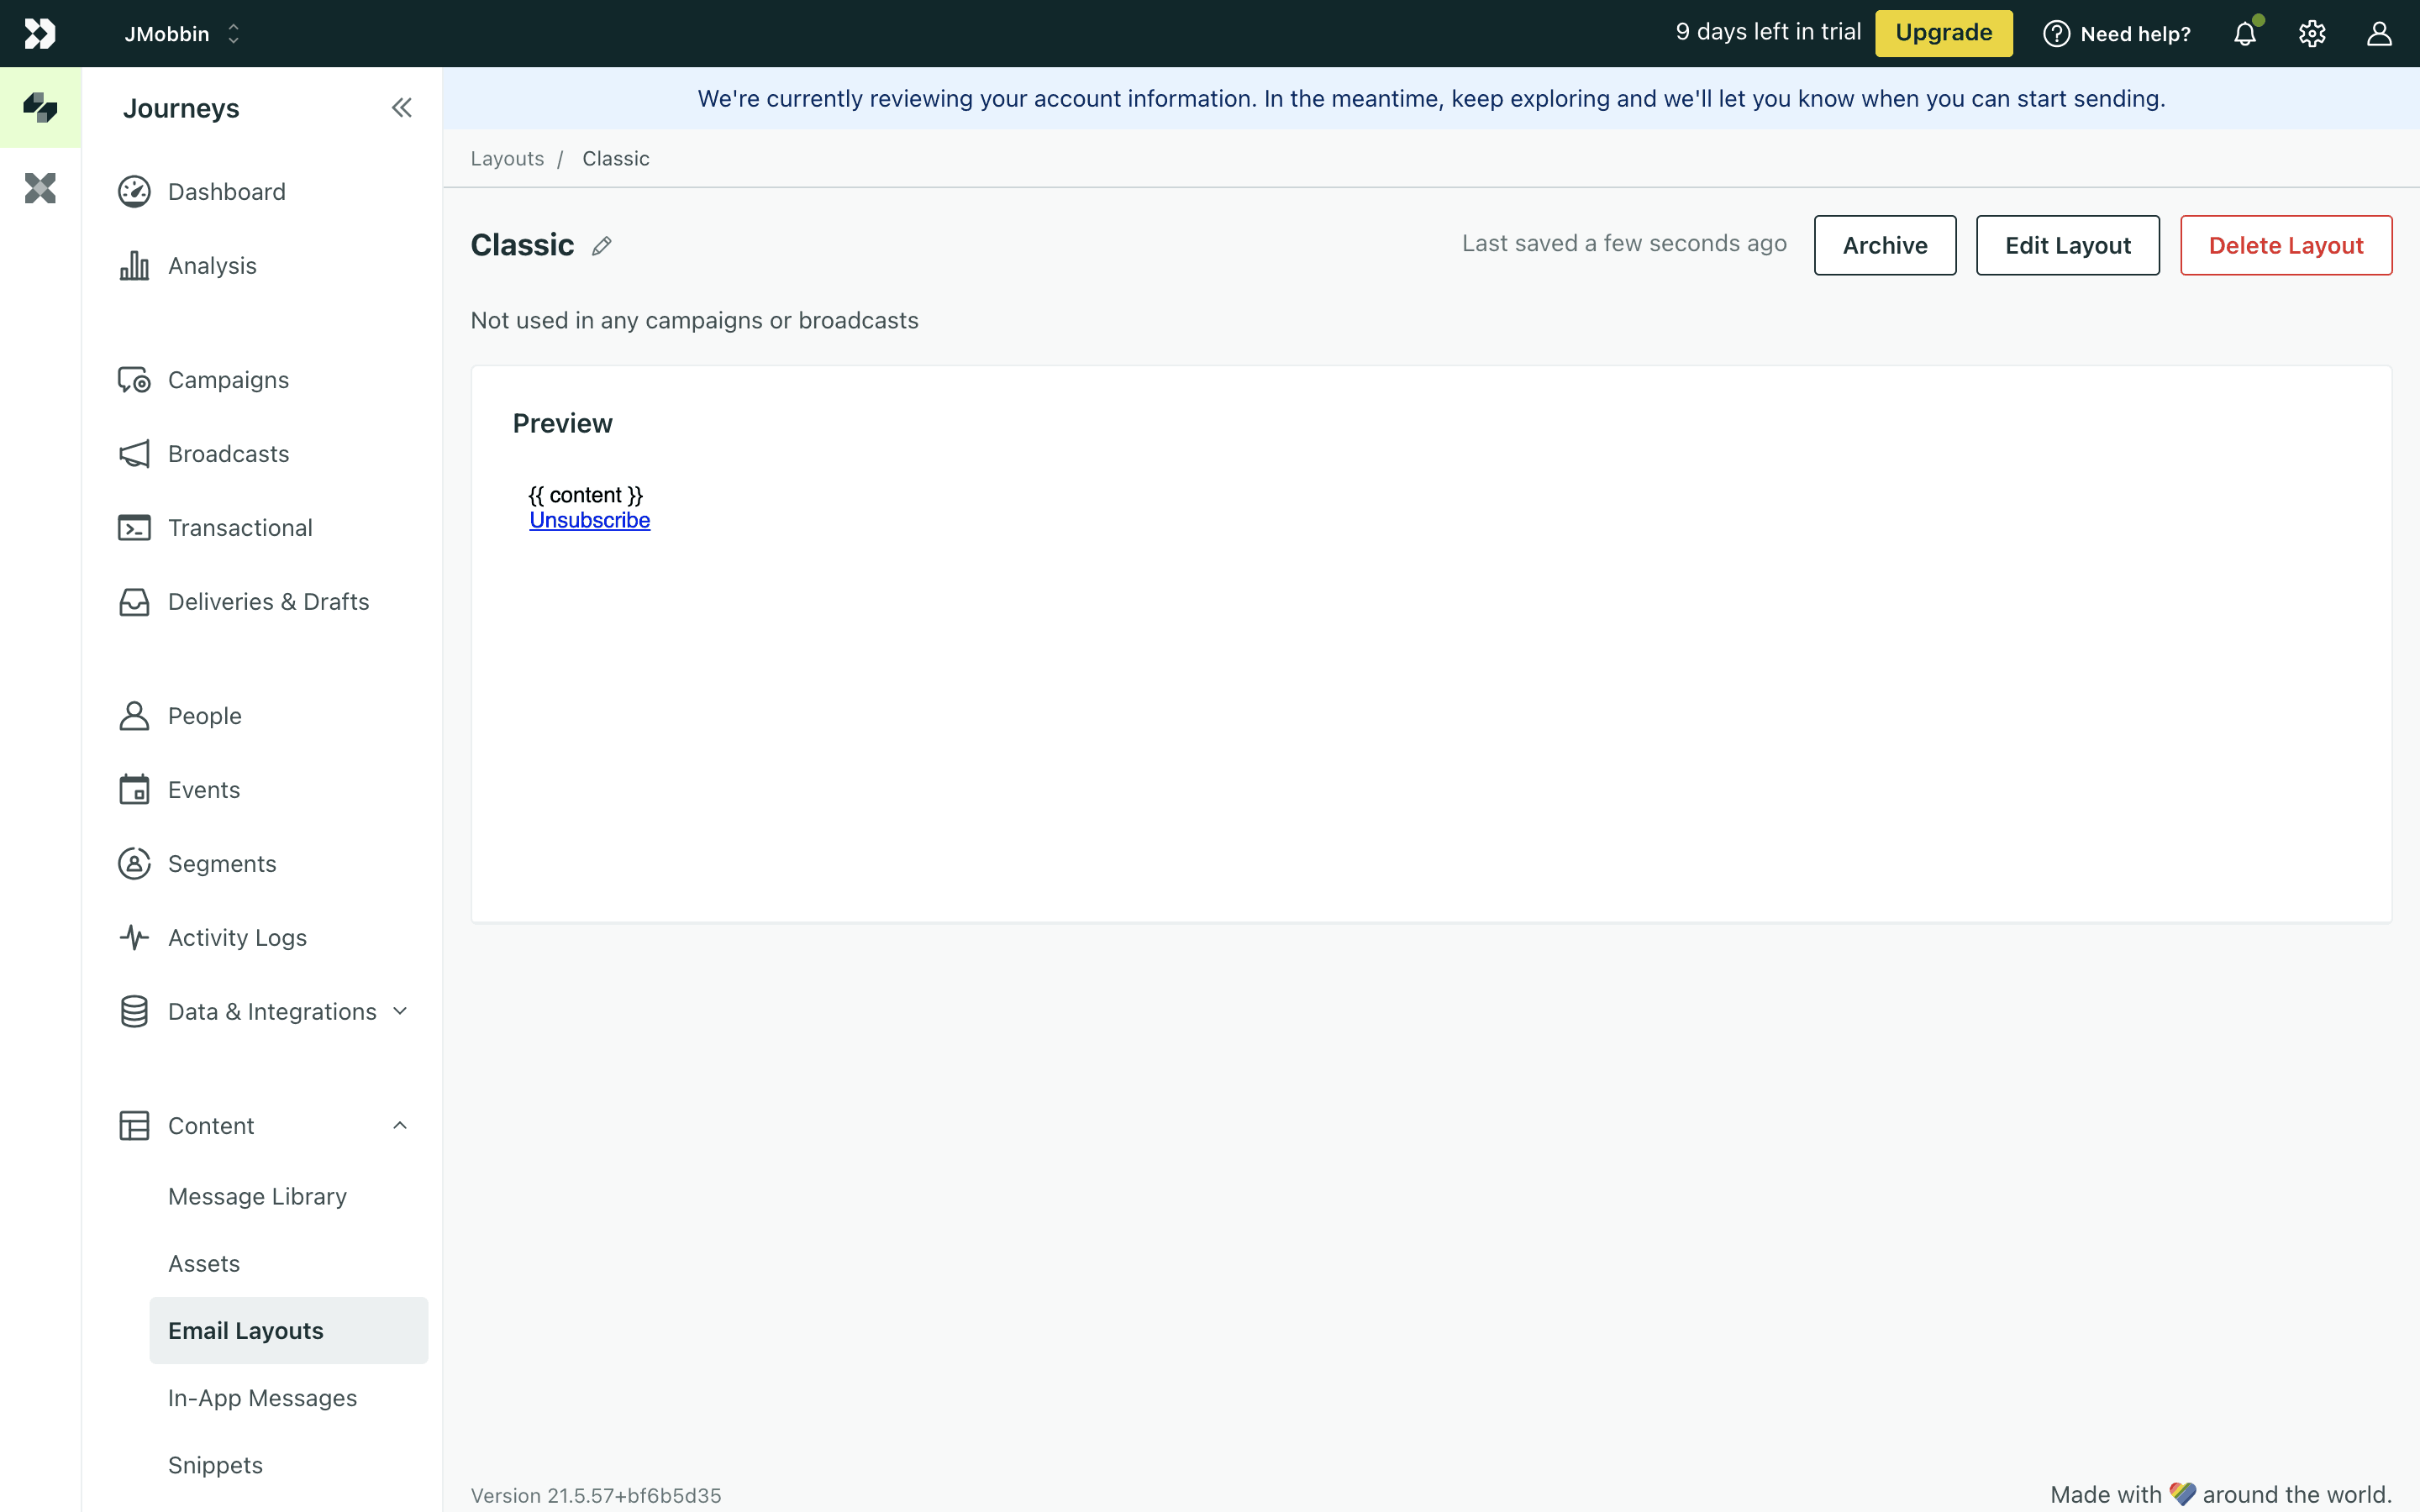Open the notifications bell

click(x=2245, y=34)
